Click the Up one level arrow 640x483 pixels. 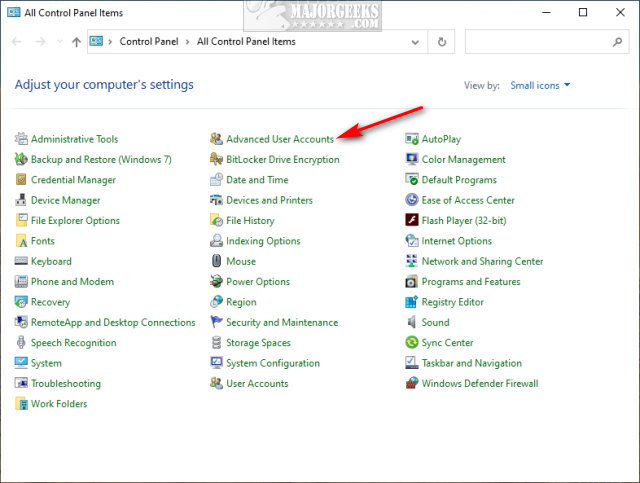coord(77,42)
